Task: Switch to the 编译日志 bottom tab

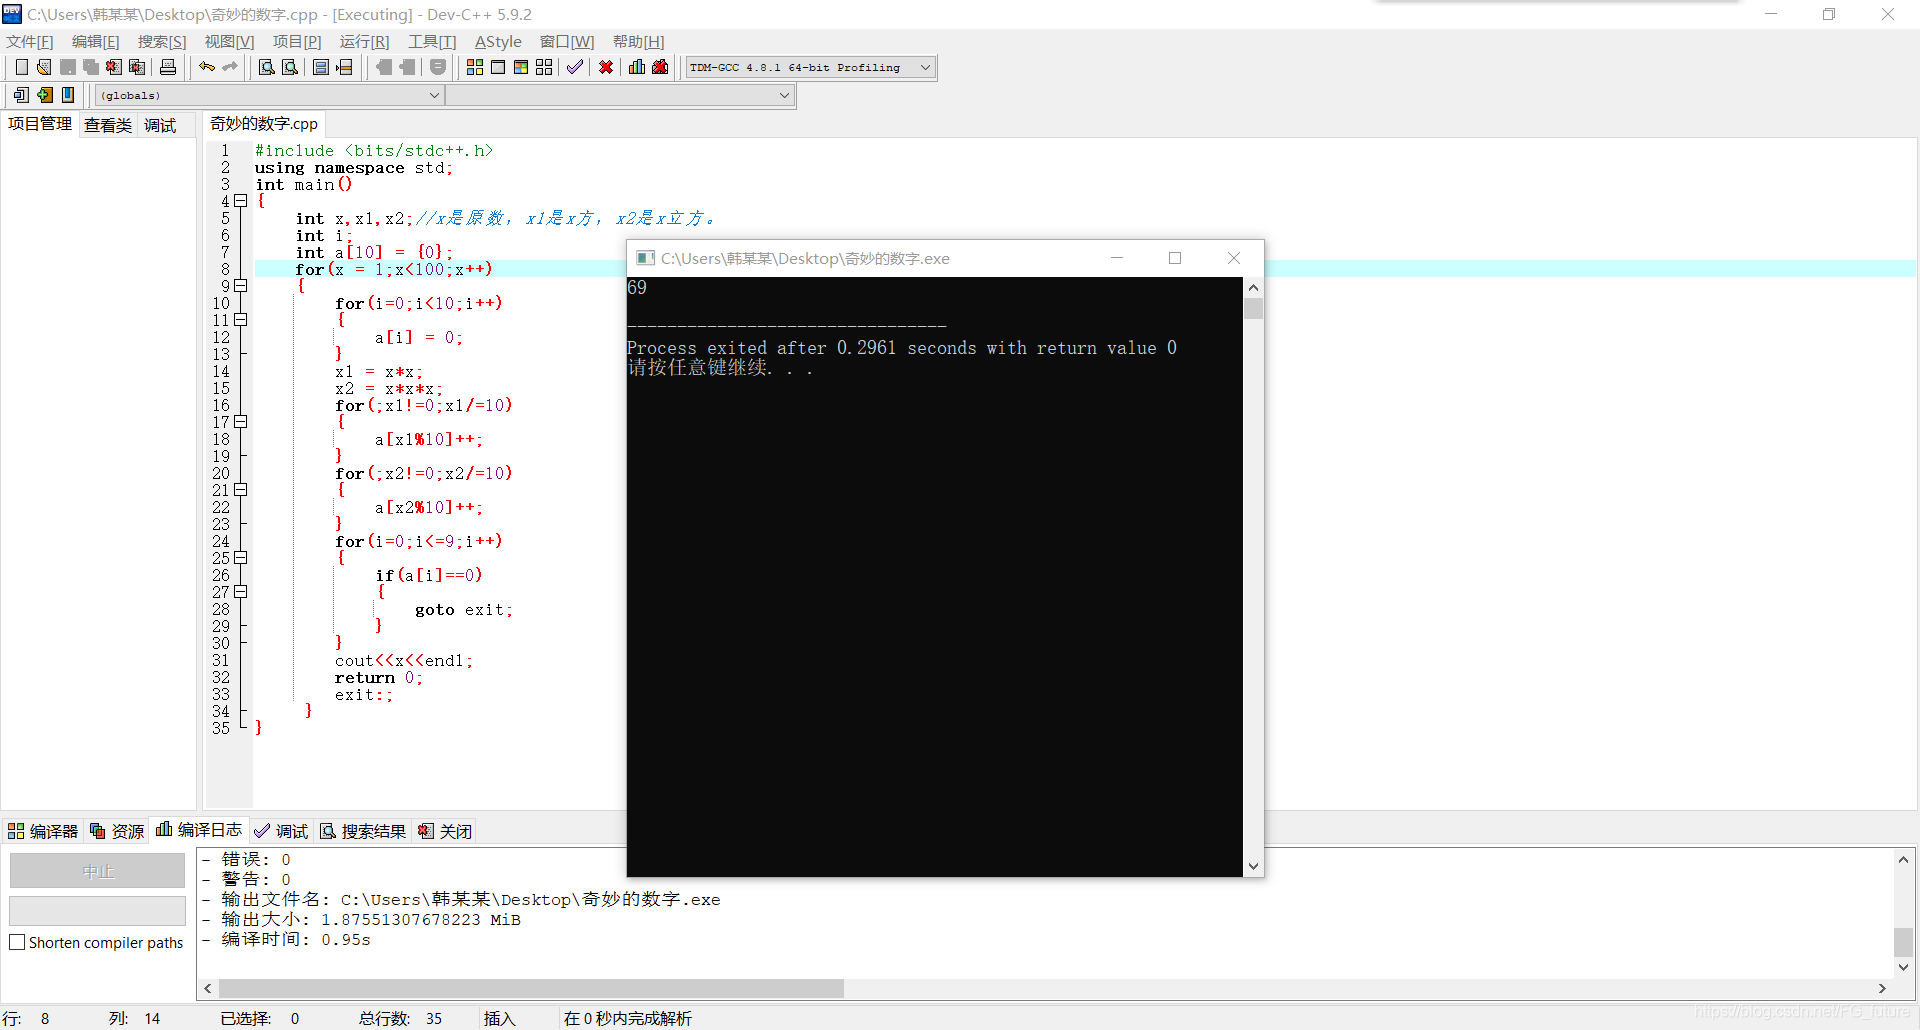Action: (x=199, y=830)
